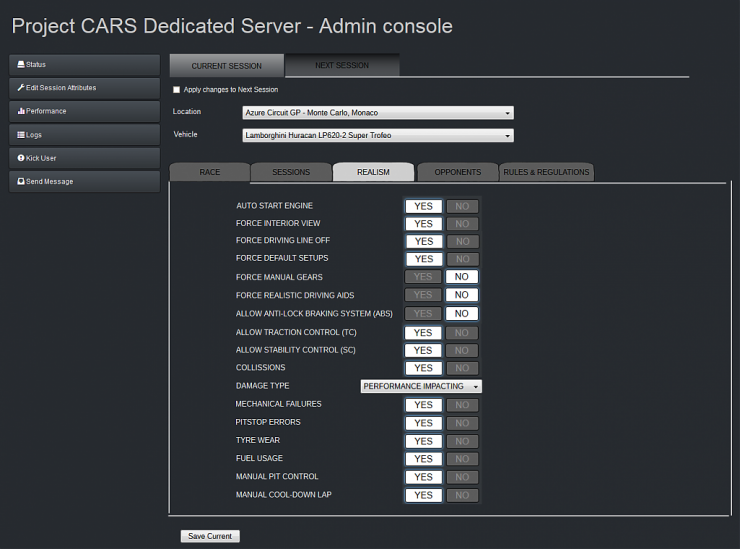The image size is (740, 549).
Task: Click YES for Manual Cool-Down Lap
Action: (423, 495)
